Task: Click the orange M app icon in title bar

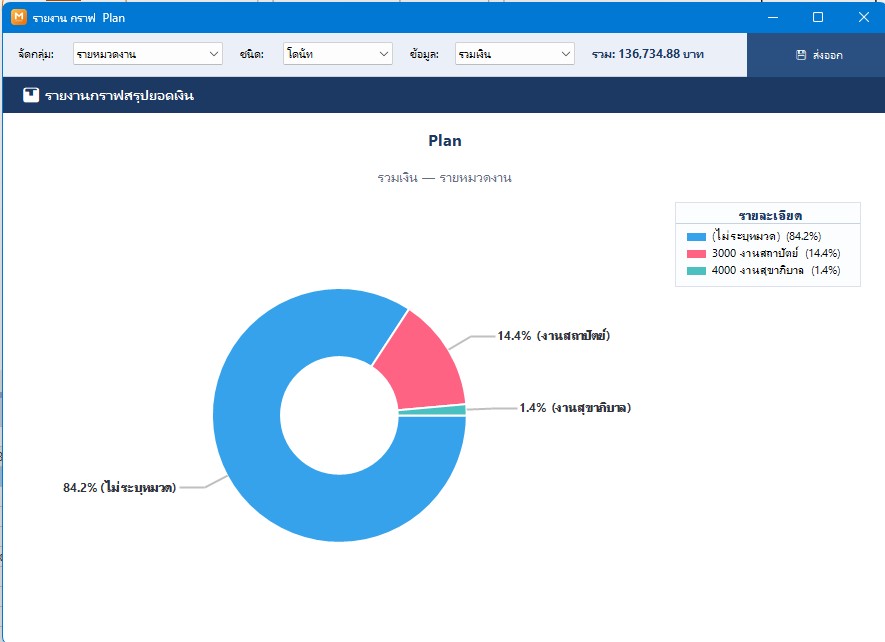Action: 19,17
